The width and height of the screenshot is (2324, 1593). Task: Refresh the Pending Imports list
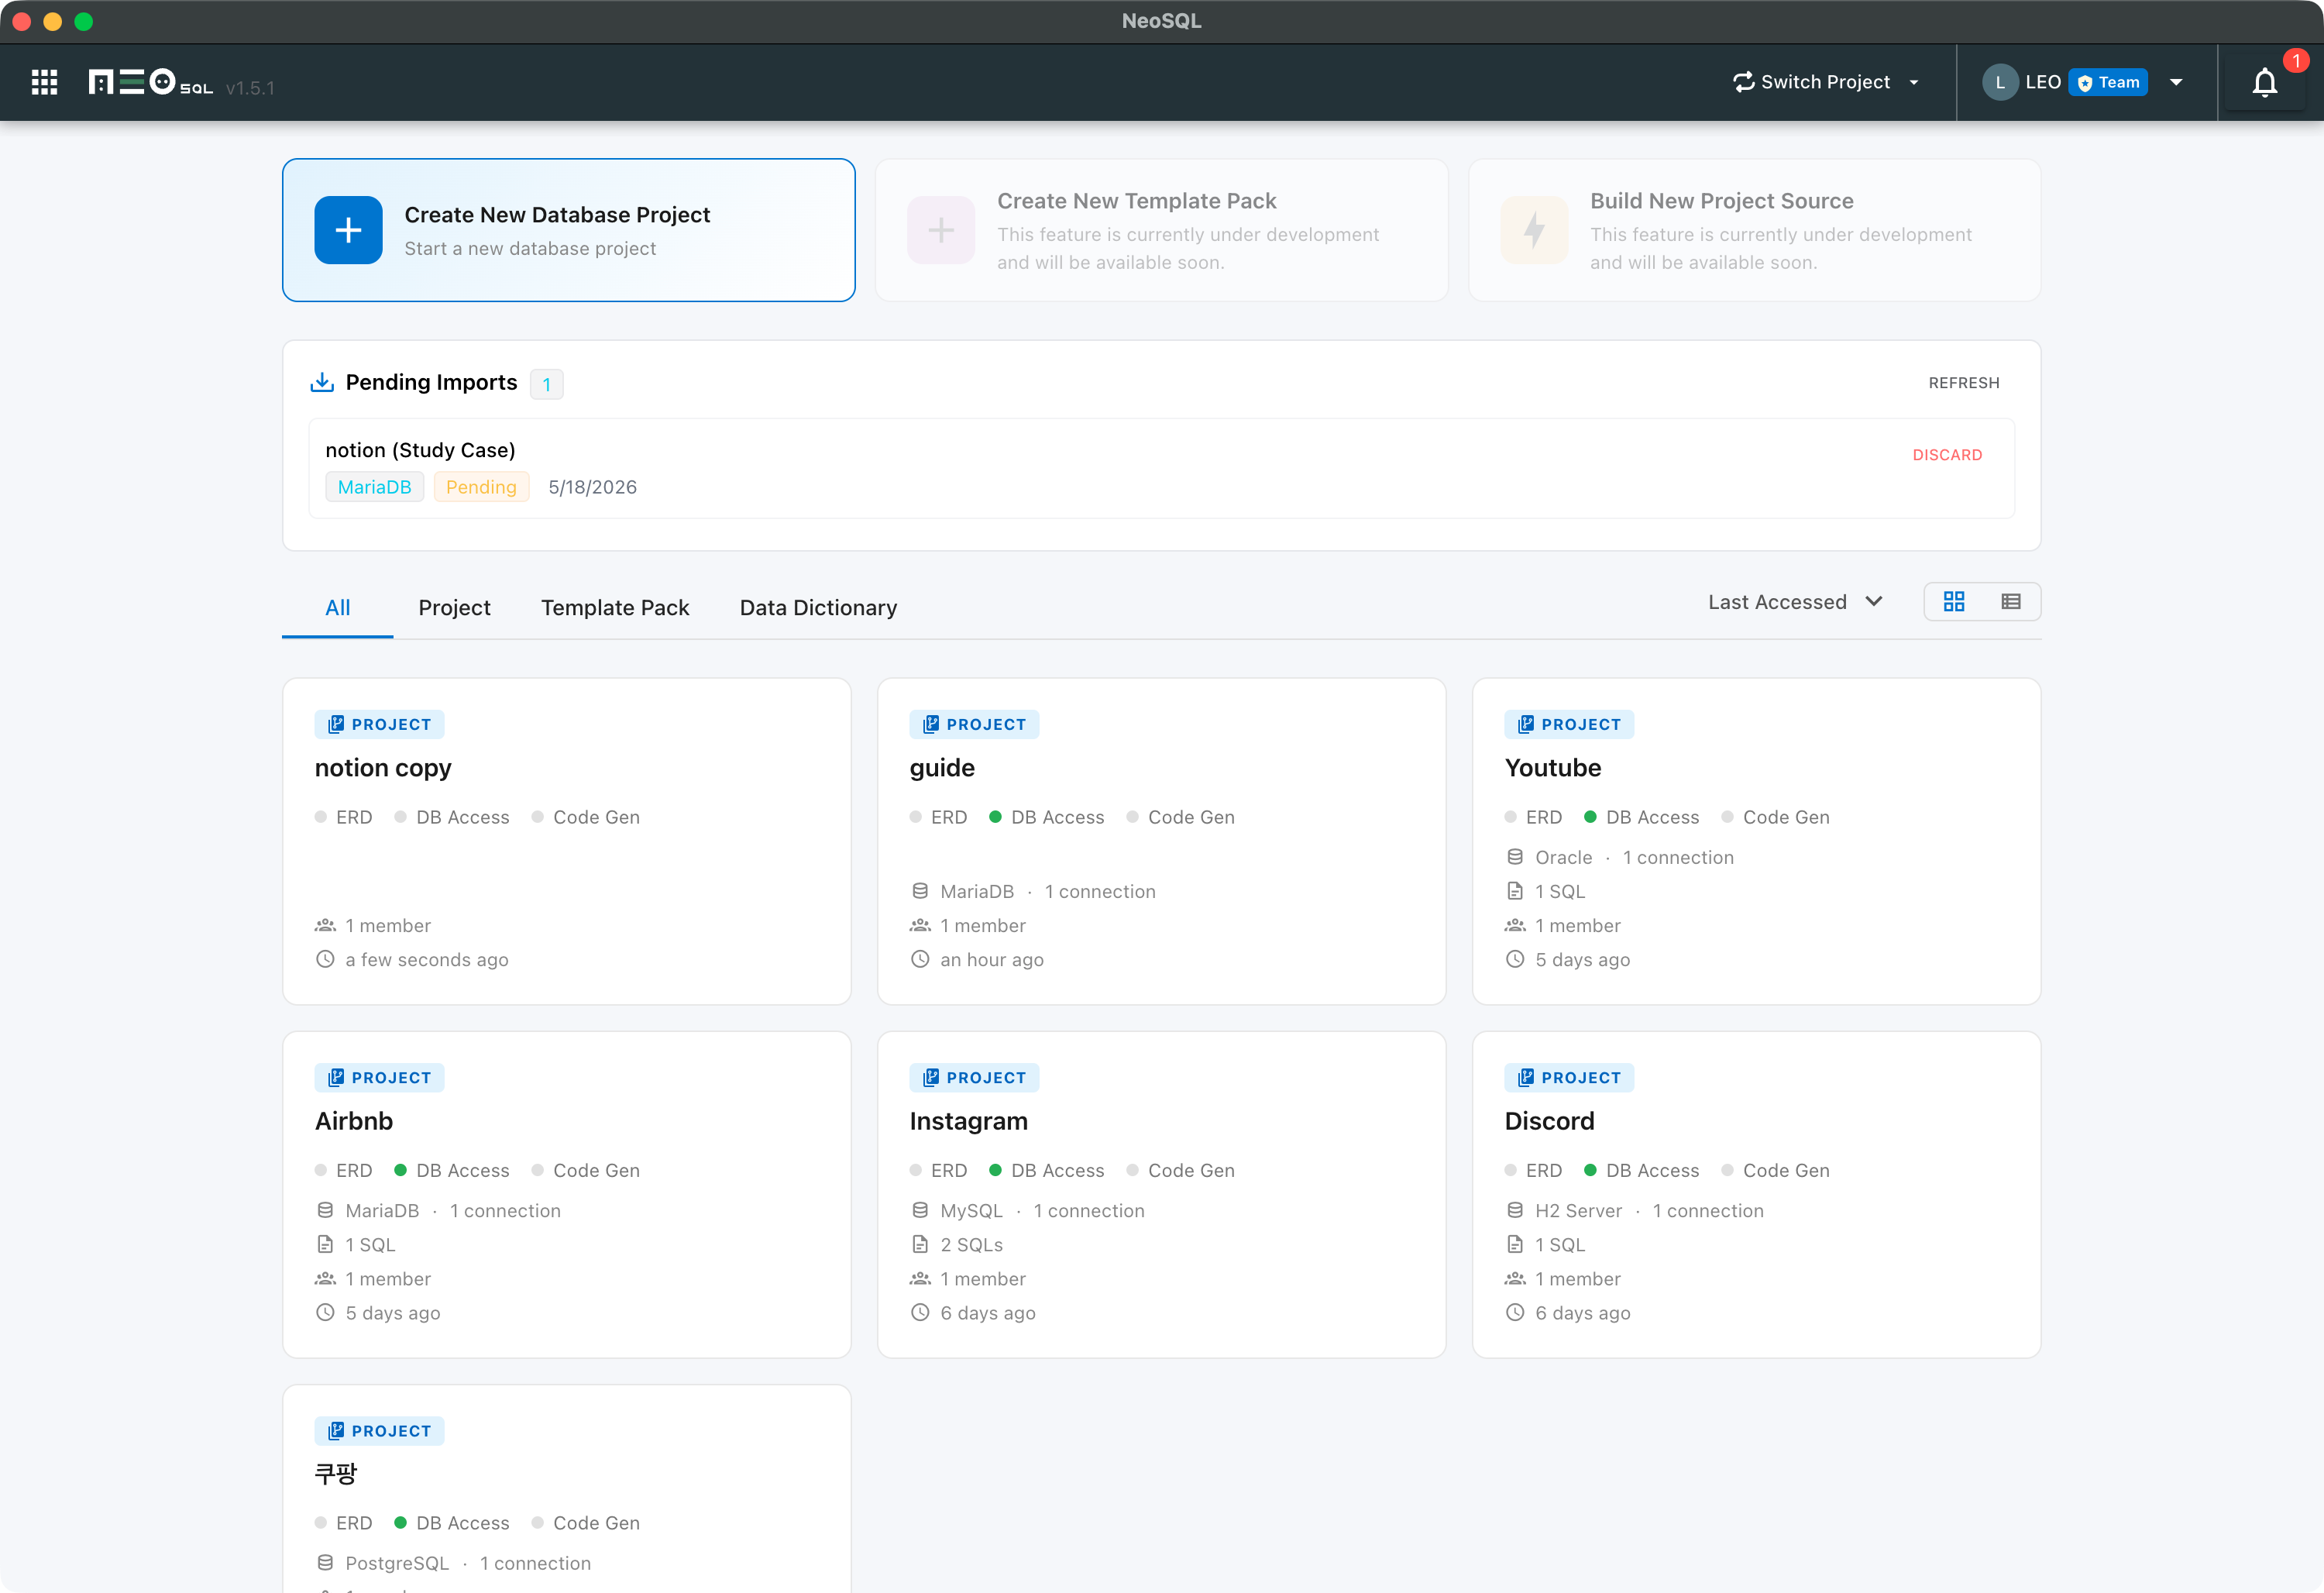coord(1964,383)
